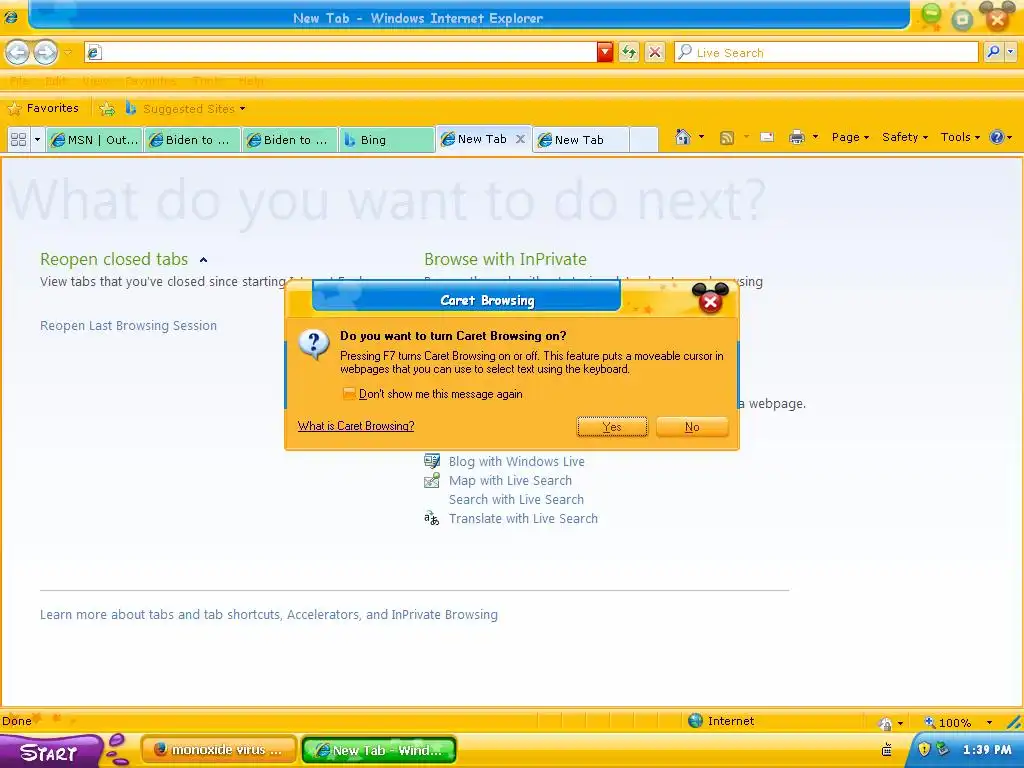The image size is (1024, 768).
Task: Click the browser Back arrow button
Action: click(x=18, y=52)
